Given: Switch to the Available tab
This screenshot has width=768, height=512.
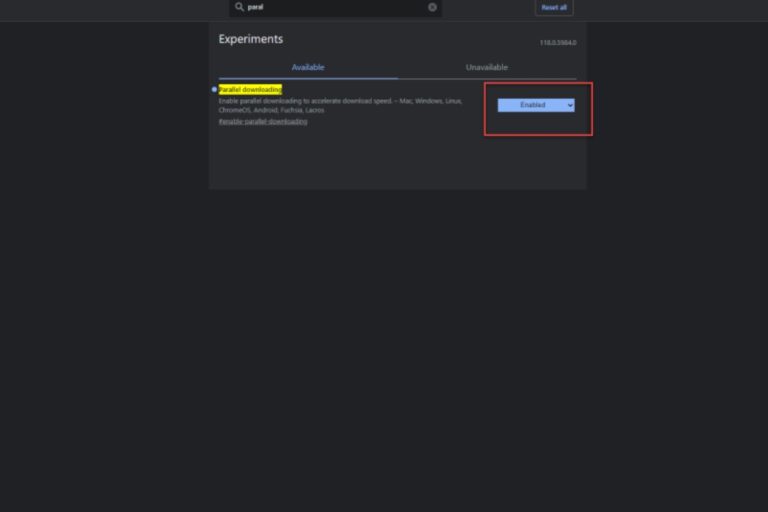Looking at the screenshot, I should [308, 67].
